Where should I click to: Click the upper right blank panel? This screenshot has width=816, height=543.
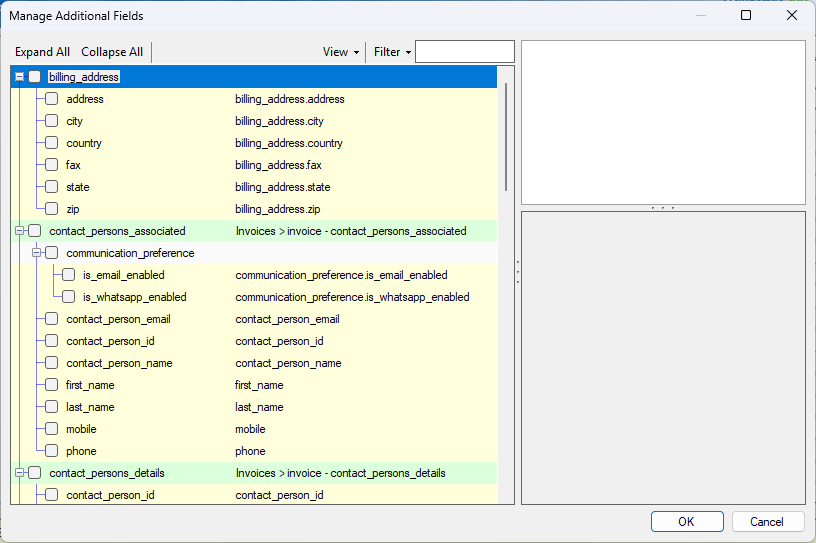pos(664,122)
